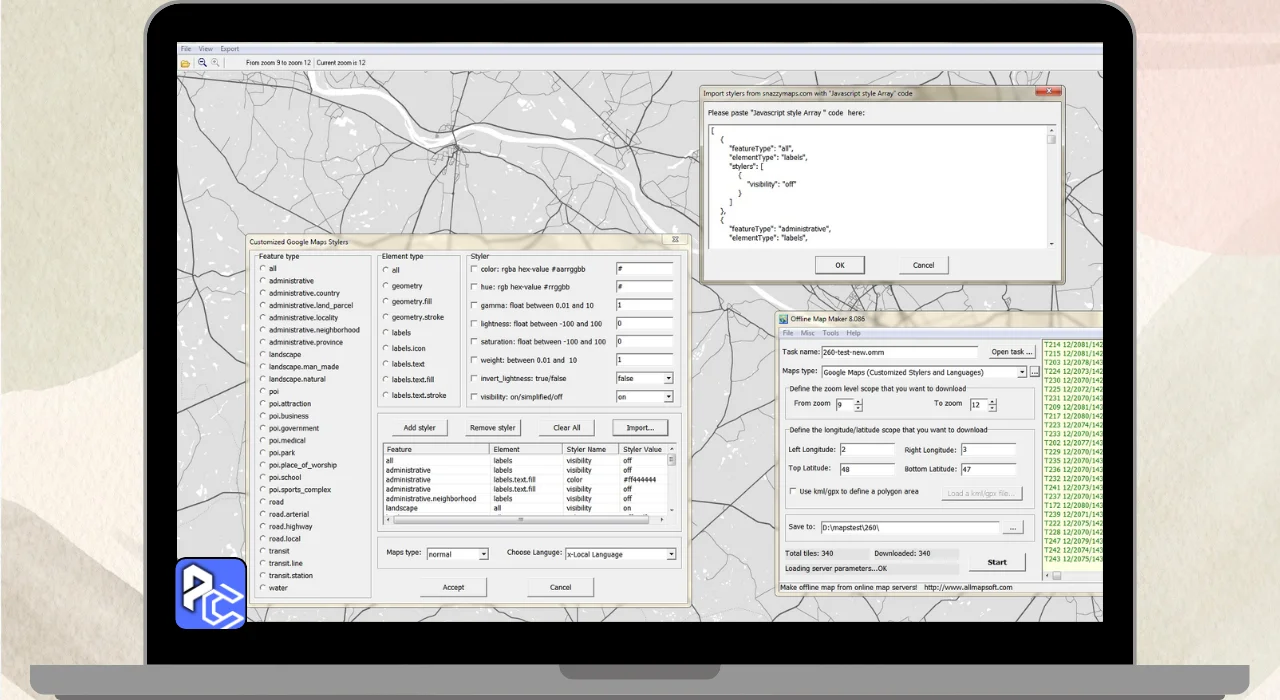Click the zoom out magnifier icon
1280x700 pixels.
202,63
